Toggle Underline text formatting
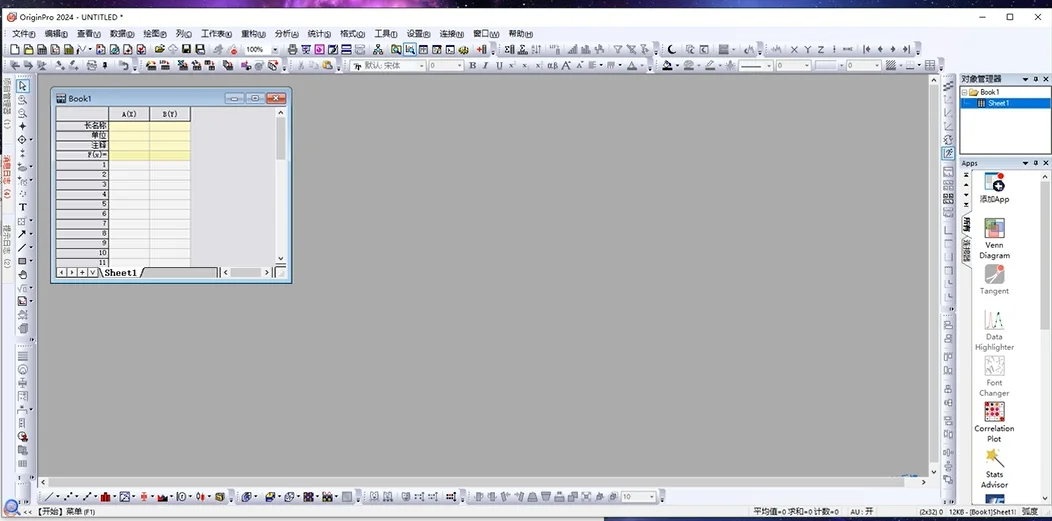This screenshot has height=521, width=1052. tap(499, 66)
